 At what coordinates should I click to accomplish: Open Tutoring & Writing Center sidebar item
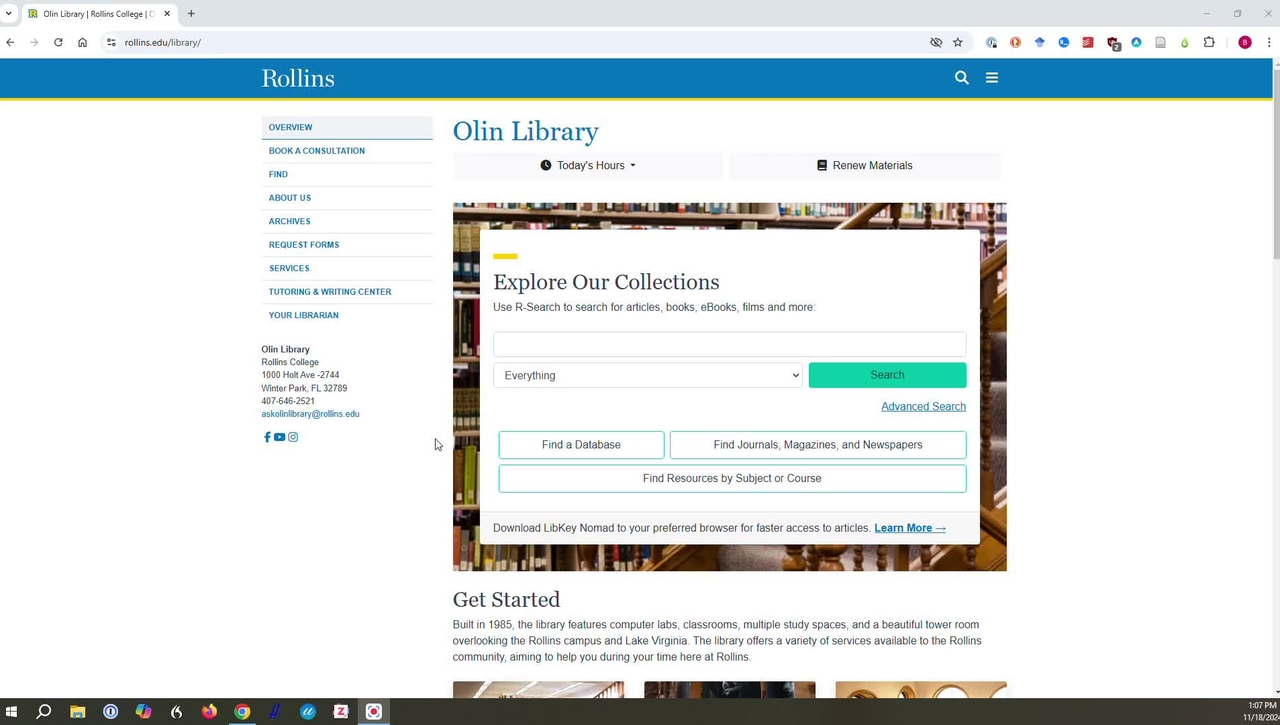point(347,292)
